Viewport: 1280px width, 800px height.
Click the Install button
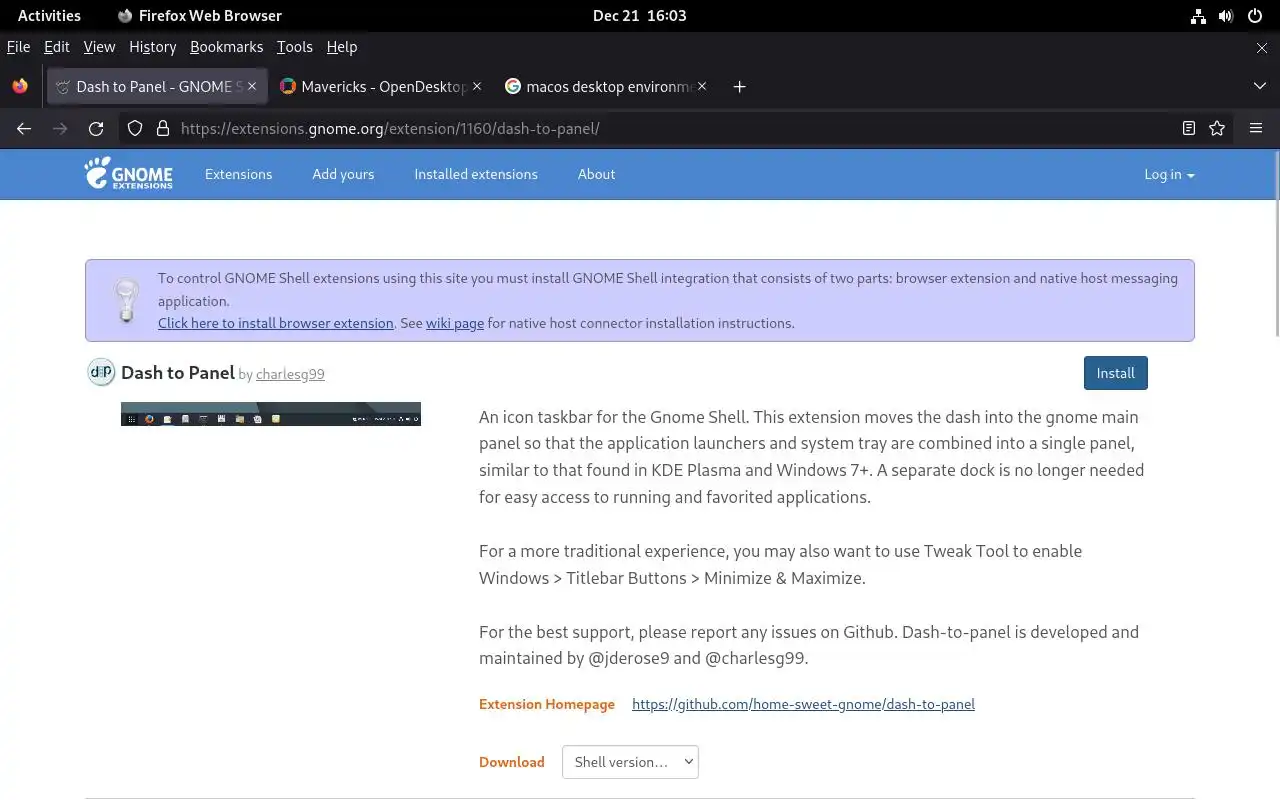click(x=1115, y=373)
